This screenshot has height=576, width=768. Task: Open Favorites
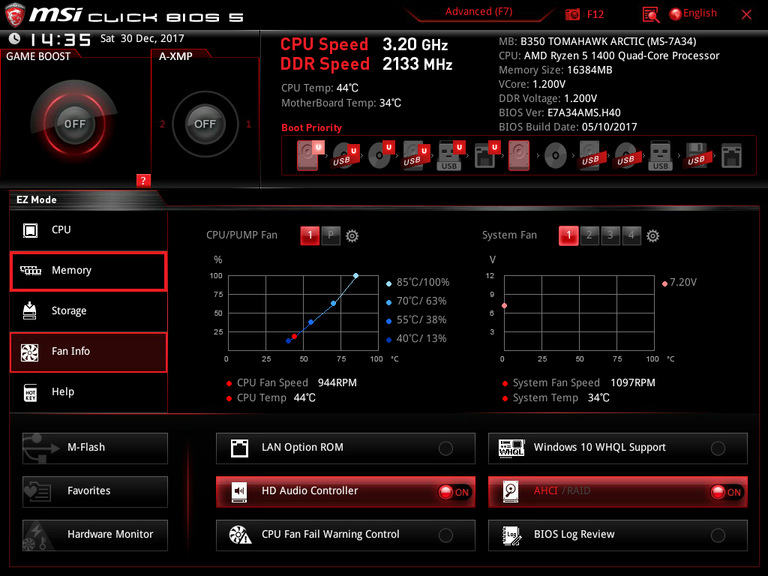[95, 491]
